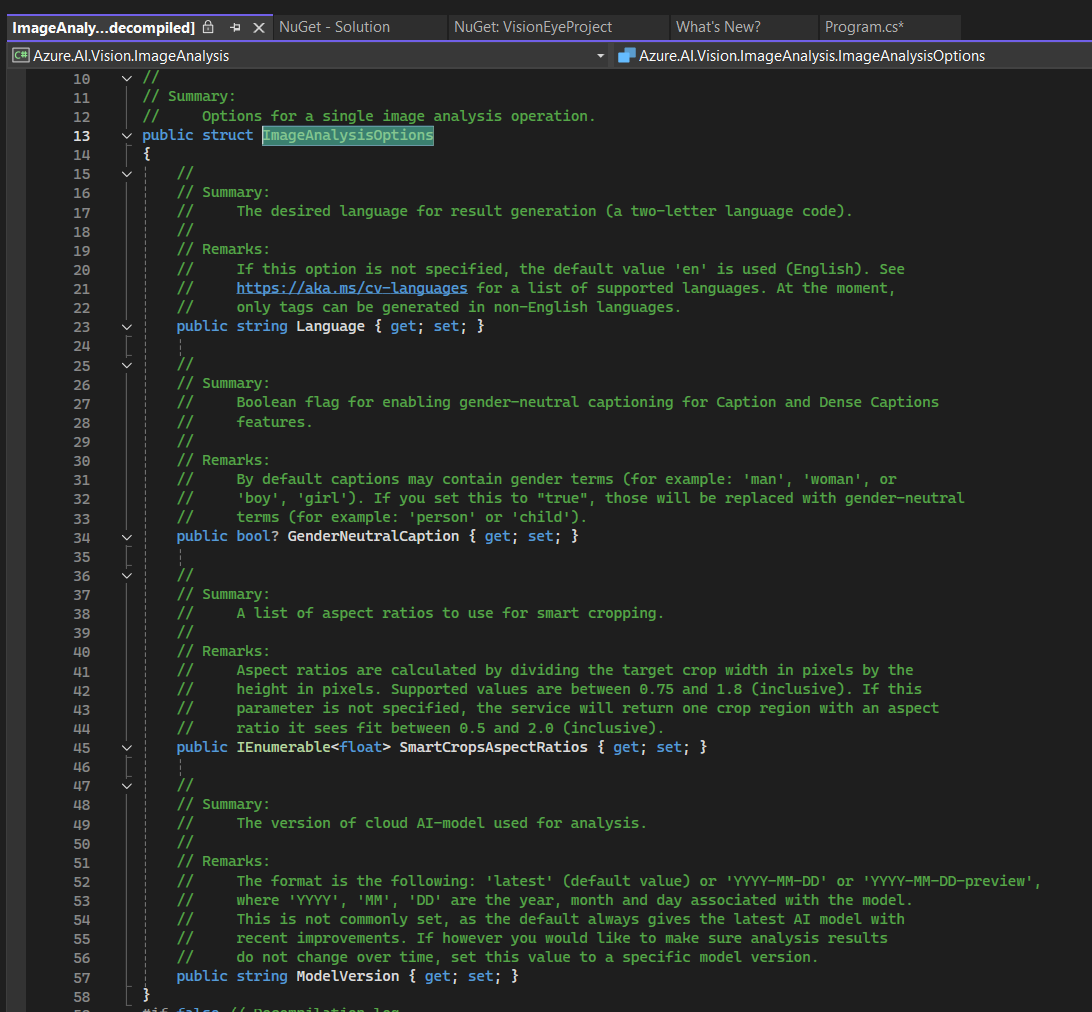The width and height of the screenshot is (1092, 1012).
Task: Switch to the NuGet - Solution tab
Action: point(334,27)
